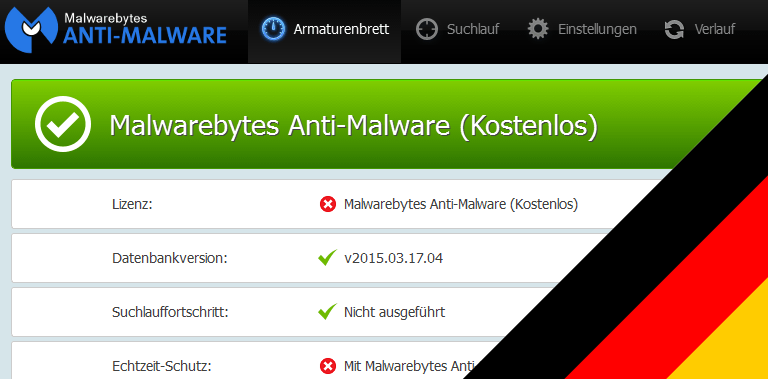The width and height of the screenshot is (768, 379).
Task: Click the red X icon next to Lizenz
Action: [x=328, y=204]
